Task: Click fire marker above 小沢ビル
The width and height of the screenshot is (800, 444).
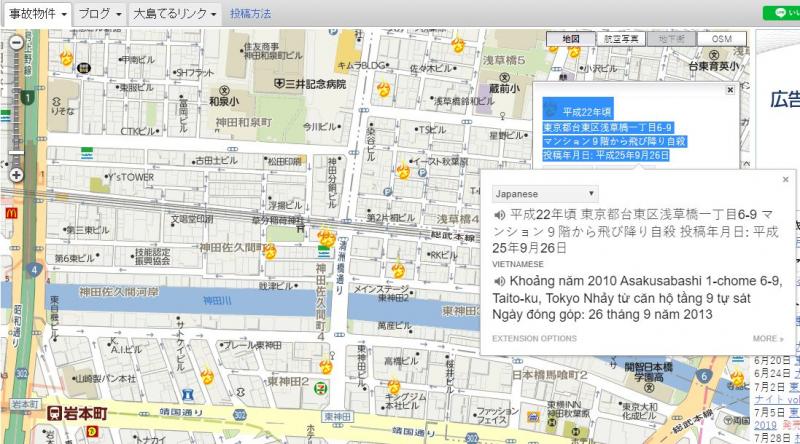Action: [574, 51]
